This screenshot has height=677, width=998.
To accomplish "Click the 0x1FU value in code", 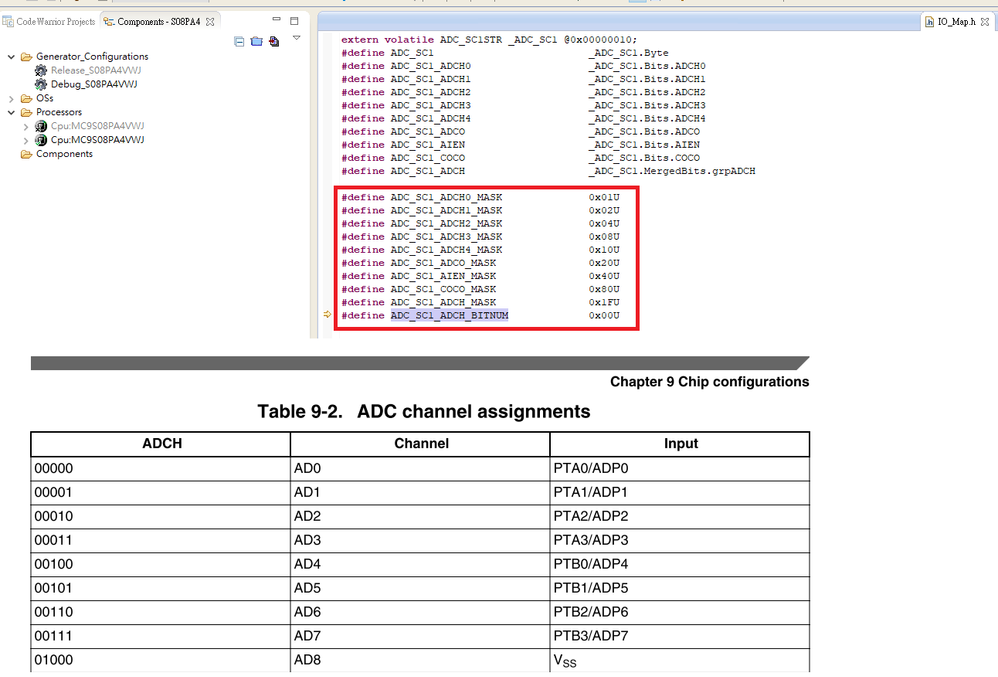I will pos(604,303).
